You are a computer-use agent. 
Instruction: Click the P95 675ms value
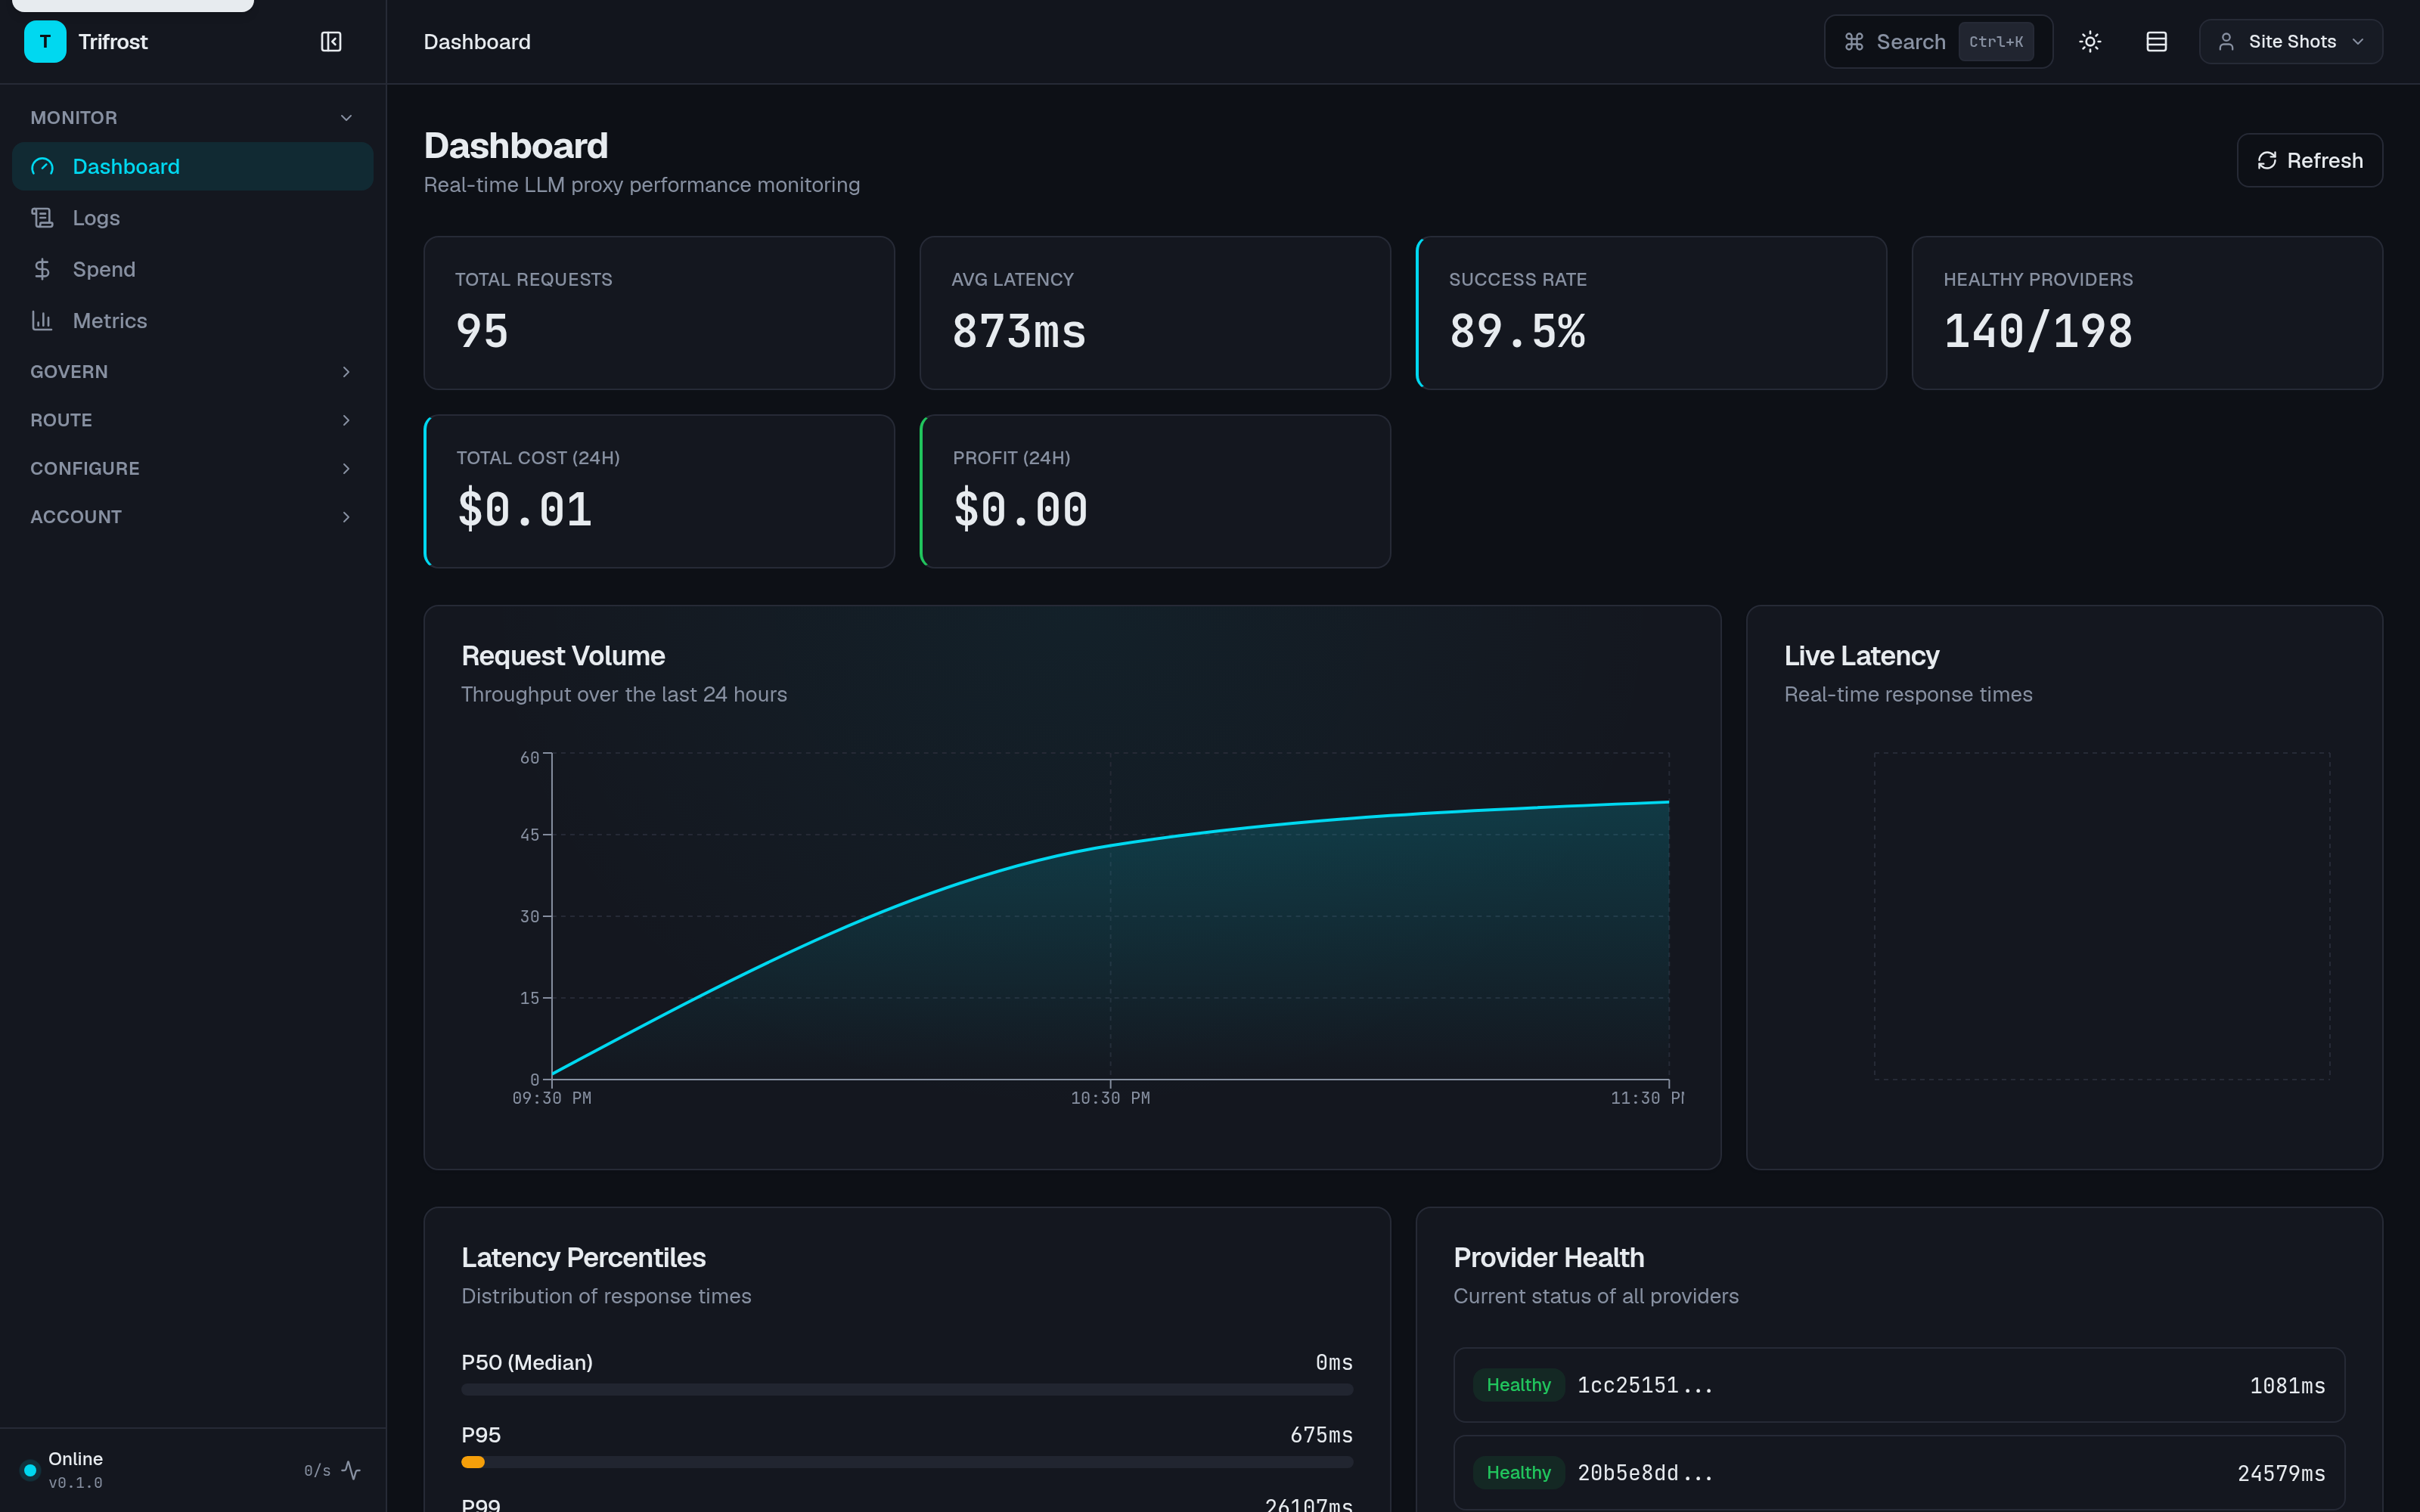[x=1321, y=1435]
